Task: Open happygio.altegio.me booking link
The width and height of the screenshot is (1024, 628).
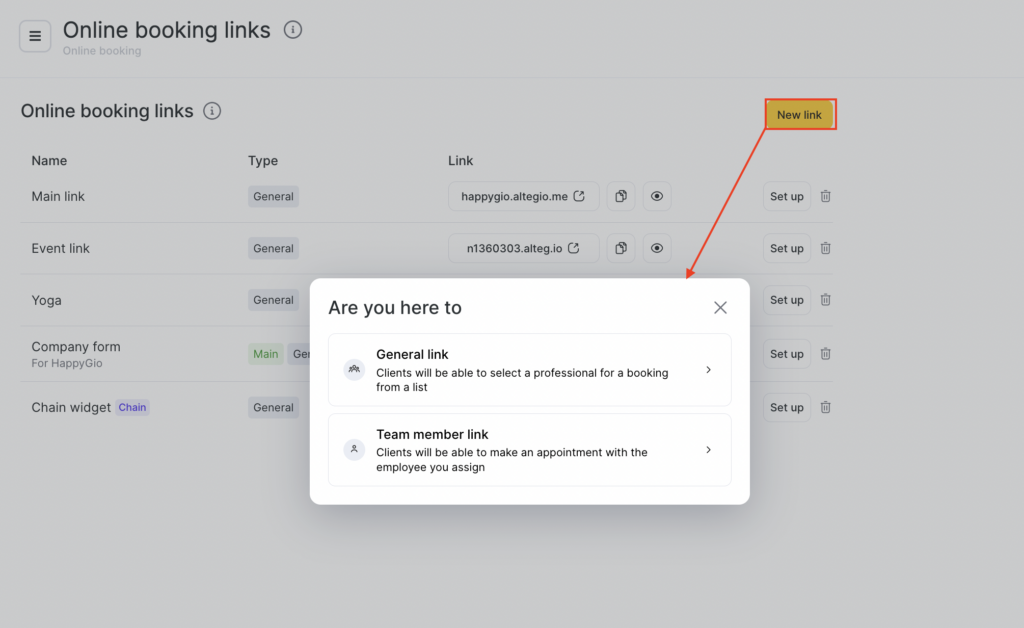Action: (x=523, y=197)
